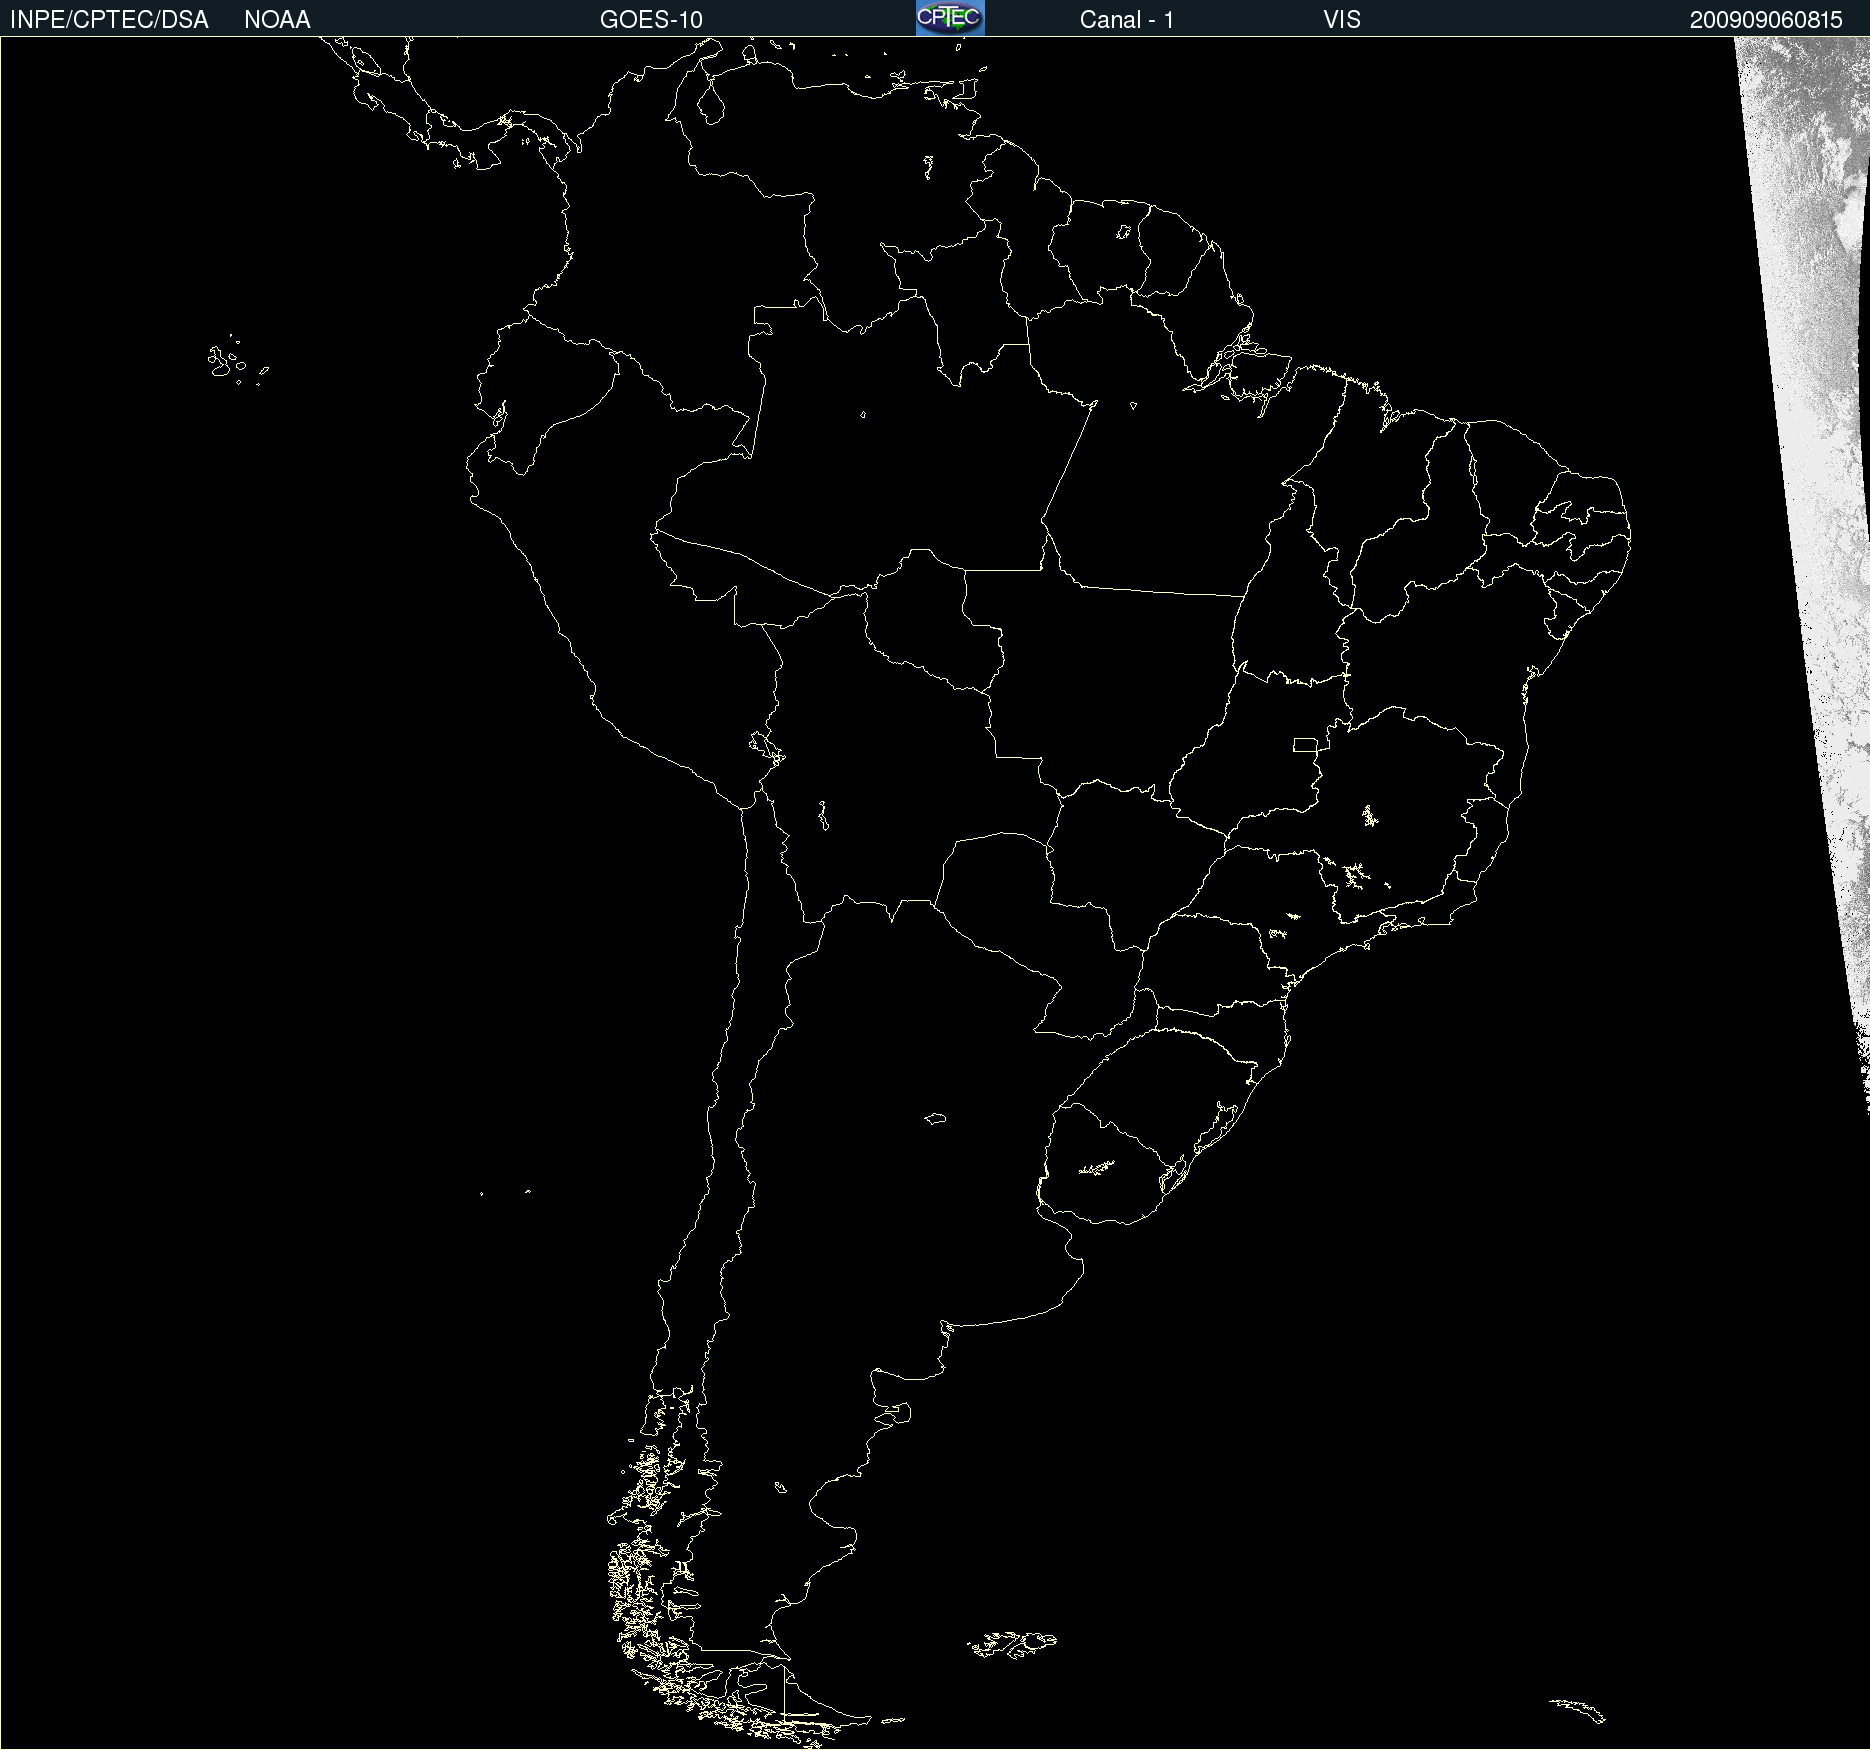
Task: Select the 200909060815 timestamp
Action: [x=1766, y=20]
